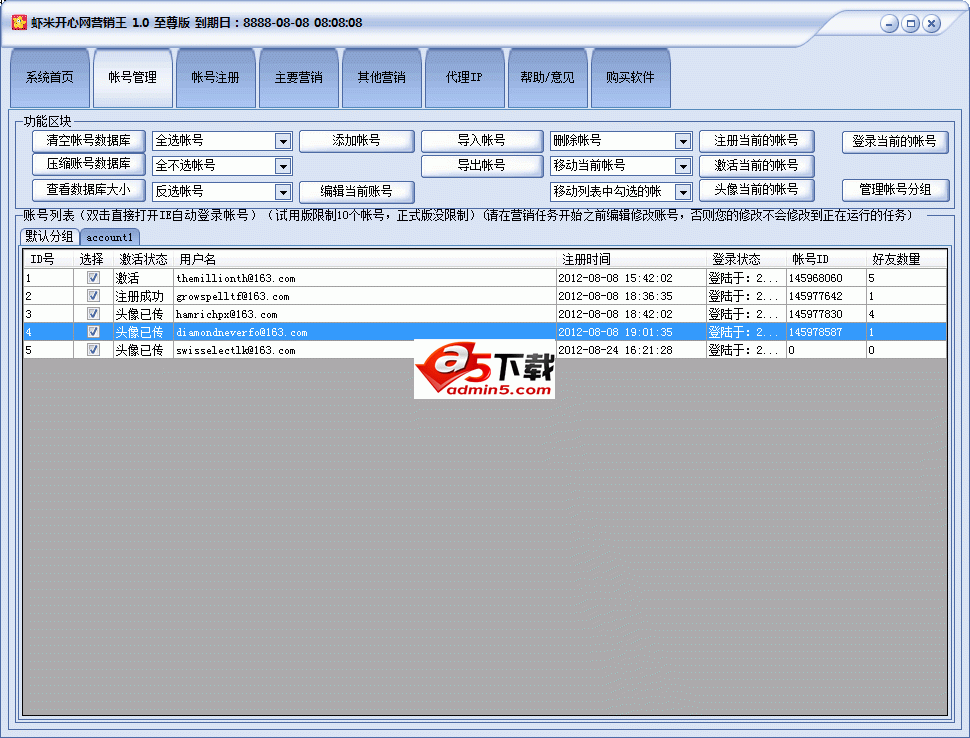
Task: Sort by 好友数量 column header
Action: coord(906,259)
